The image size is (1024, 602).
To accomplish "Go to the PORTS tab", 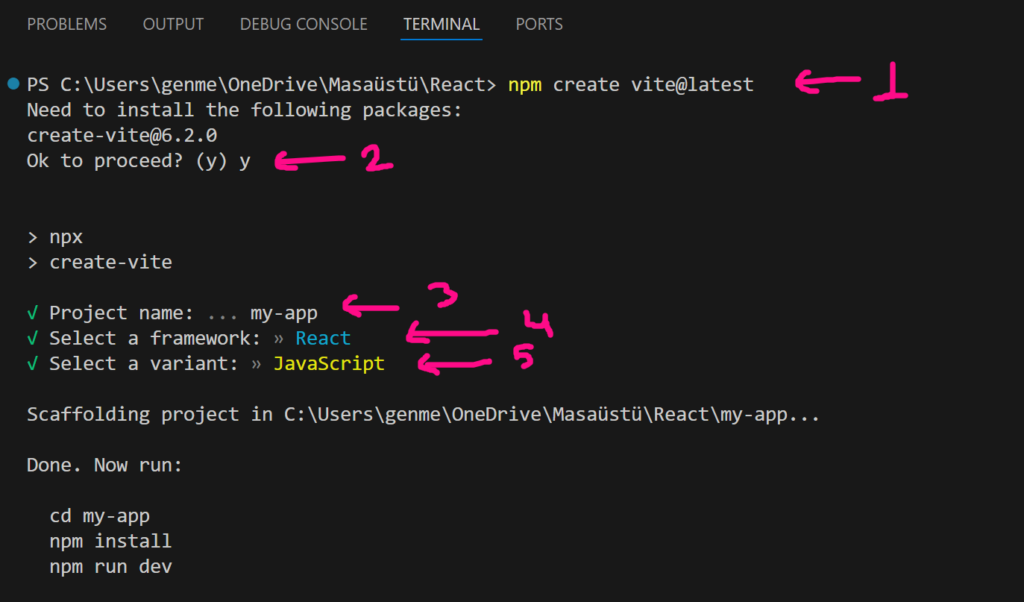I will point(539,23).
